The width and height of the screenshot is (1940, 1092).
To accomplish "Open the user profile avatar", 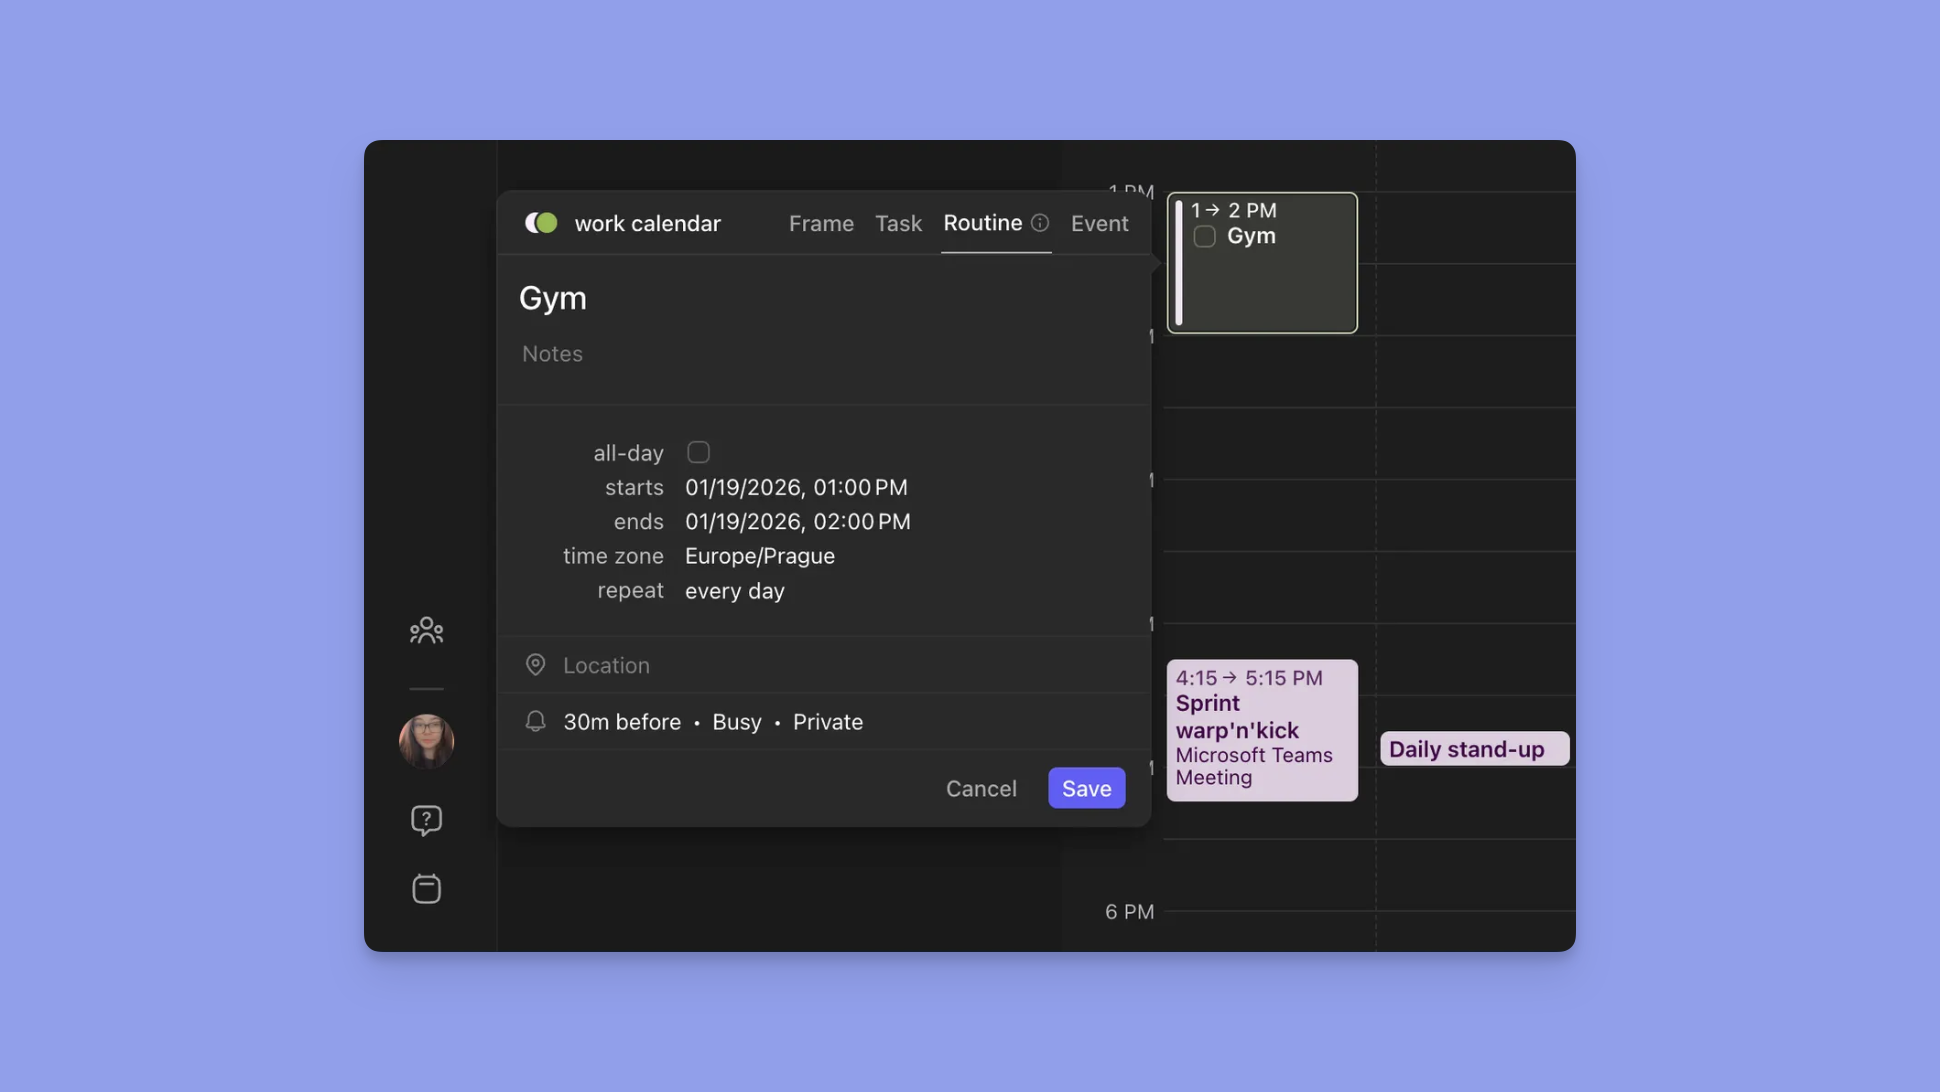I will (426, 741).
